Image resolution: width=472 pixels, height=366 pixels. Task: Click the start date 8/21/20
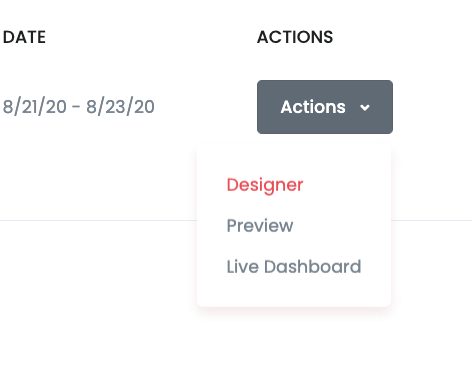pyautogui.click(x=35, y=107)
